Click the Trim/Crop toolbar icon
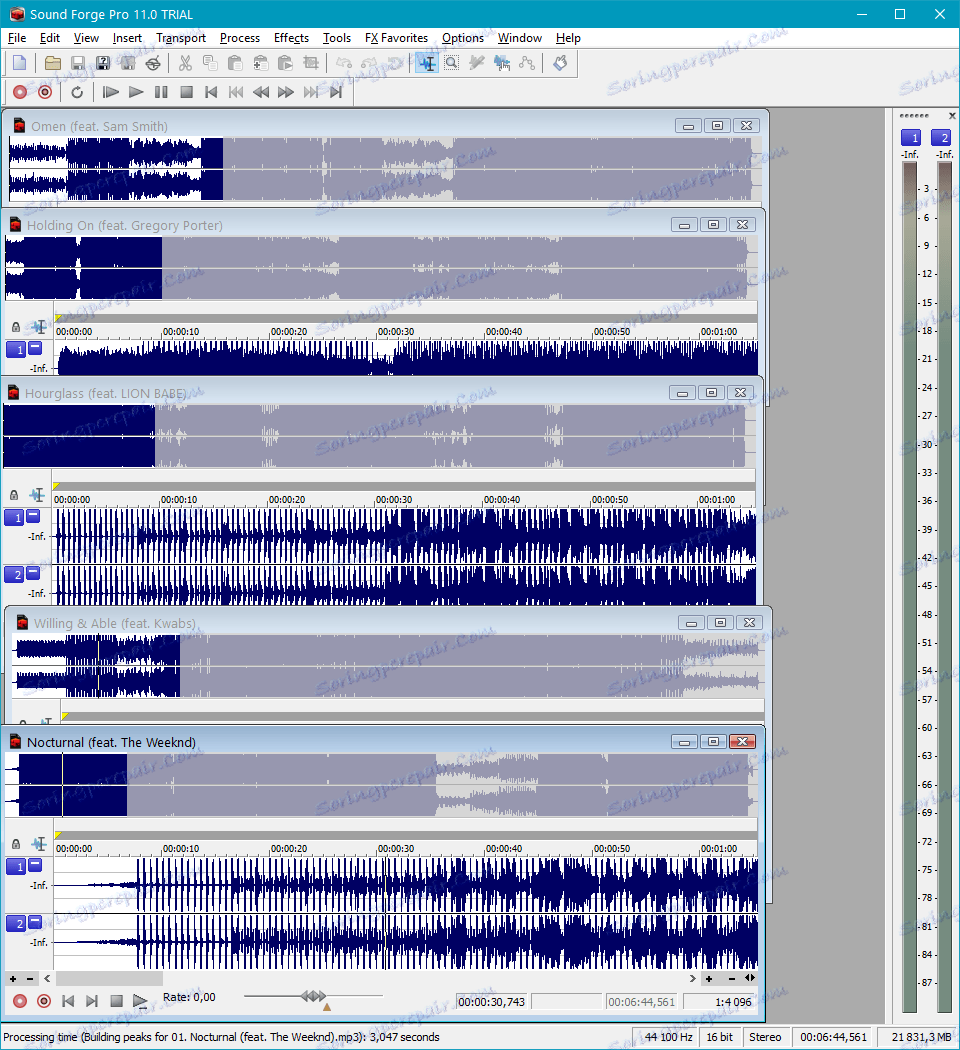Image resolution: width=960 pixels, height=1050 pixels. [311, 63]
